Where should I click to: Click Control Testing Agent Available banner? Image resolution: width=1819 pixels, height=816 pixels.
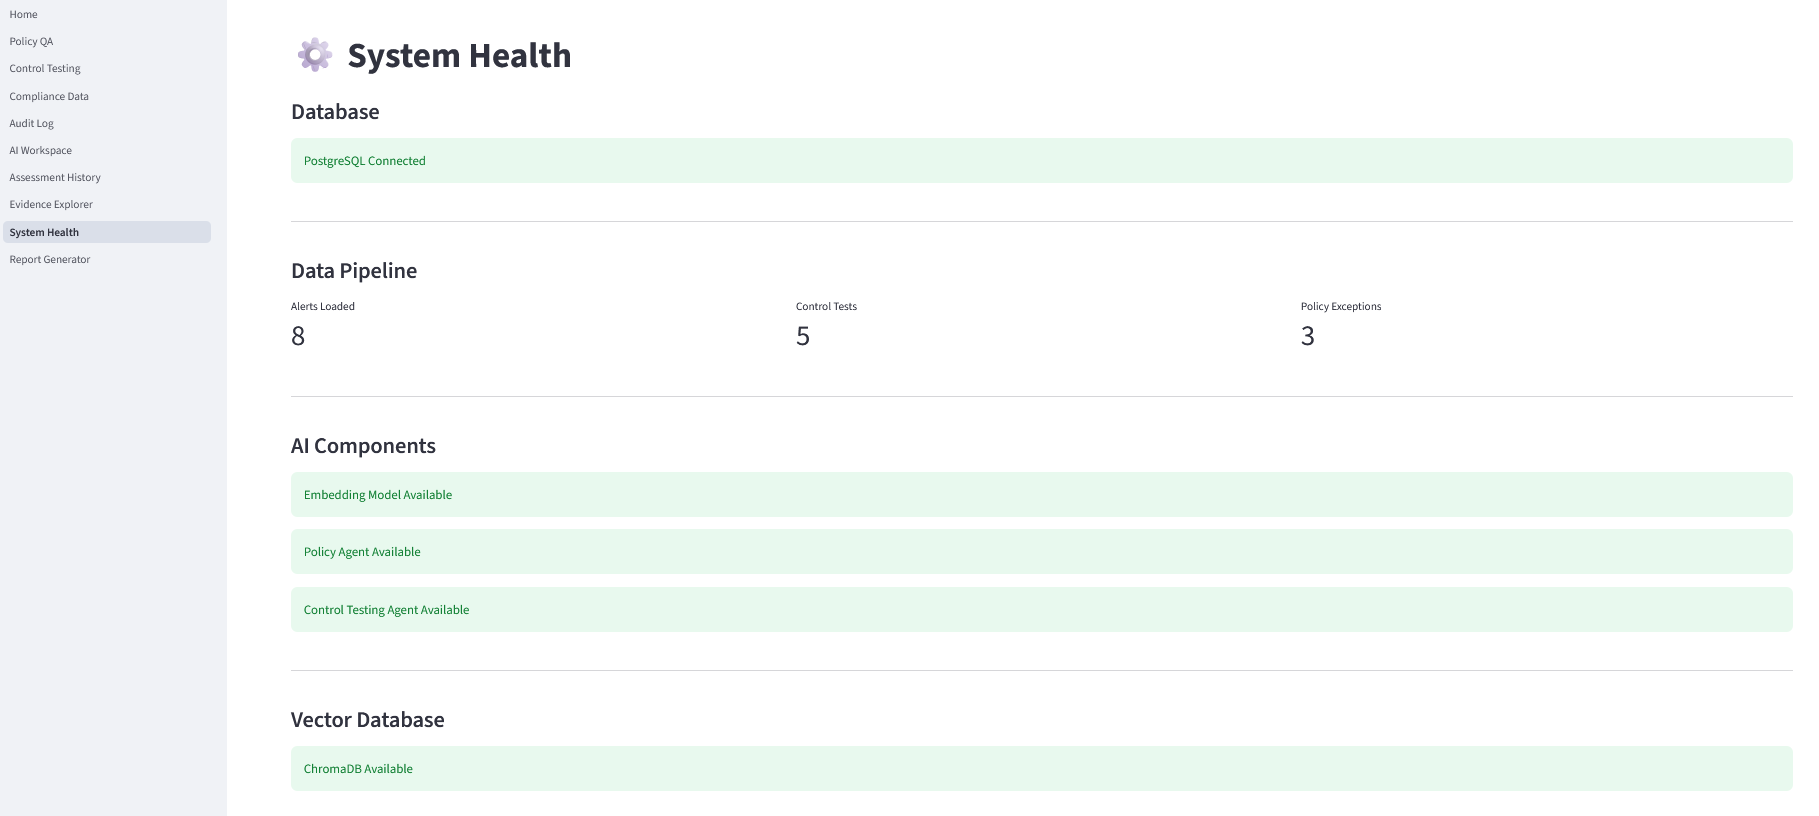[1041, 609]
